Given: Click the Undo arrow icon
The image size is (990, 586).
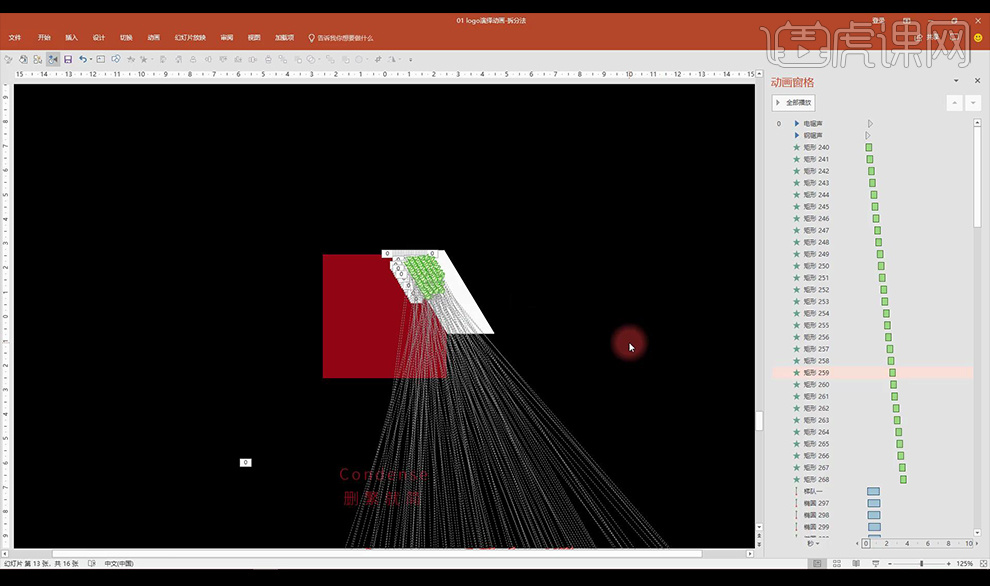Looking at the screenshot, I should point(81,59).
